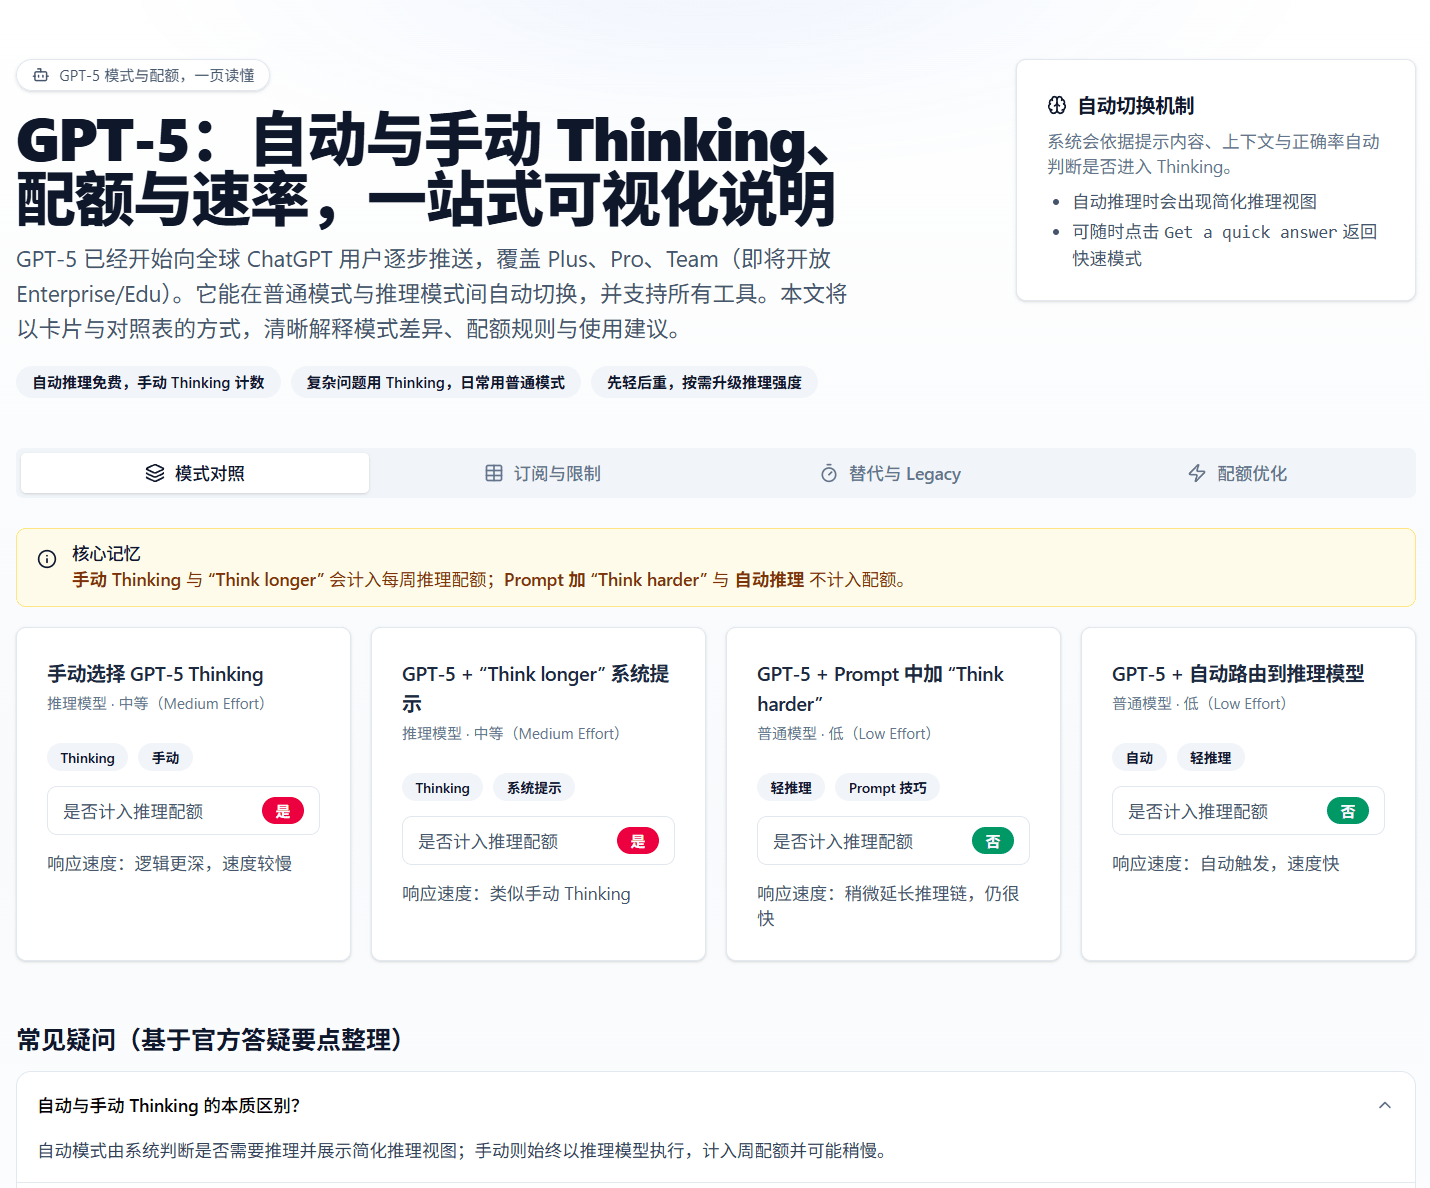Click the 手动 tag in first card
Viewport: 1430px width, 1188px height.
pos(166,757)
